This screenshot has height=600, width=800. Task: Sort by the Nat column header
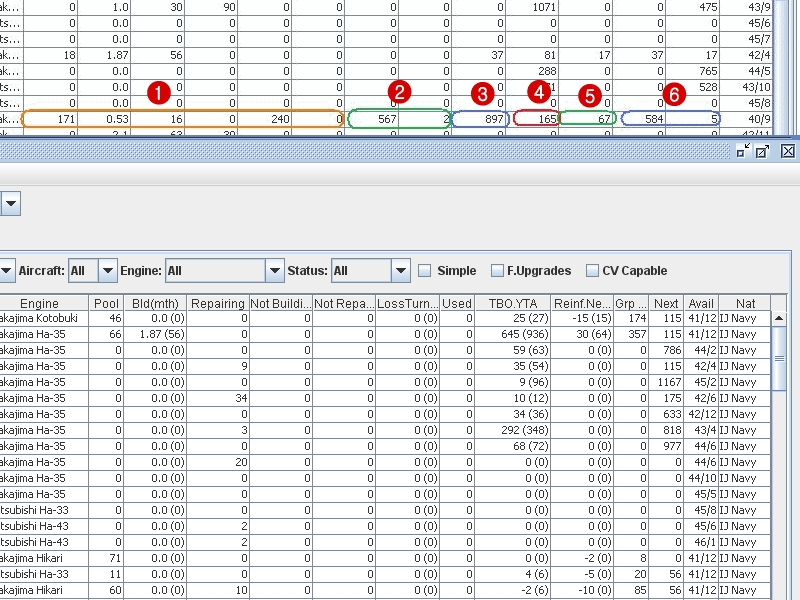745,304
